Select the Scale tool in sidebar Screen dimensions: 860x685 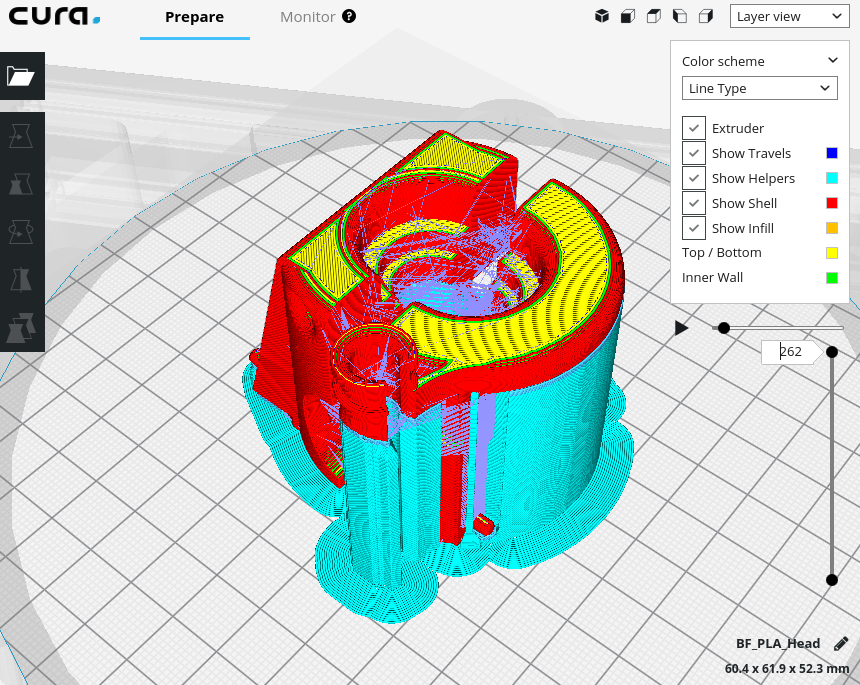(x=21, y=184)
